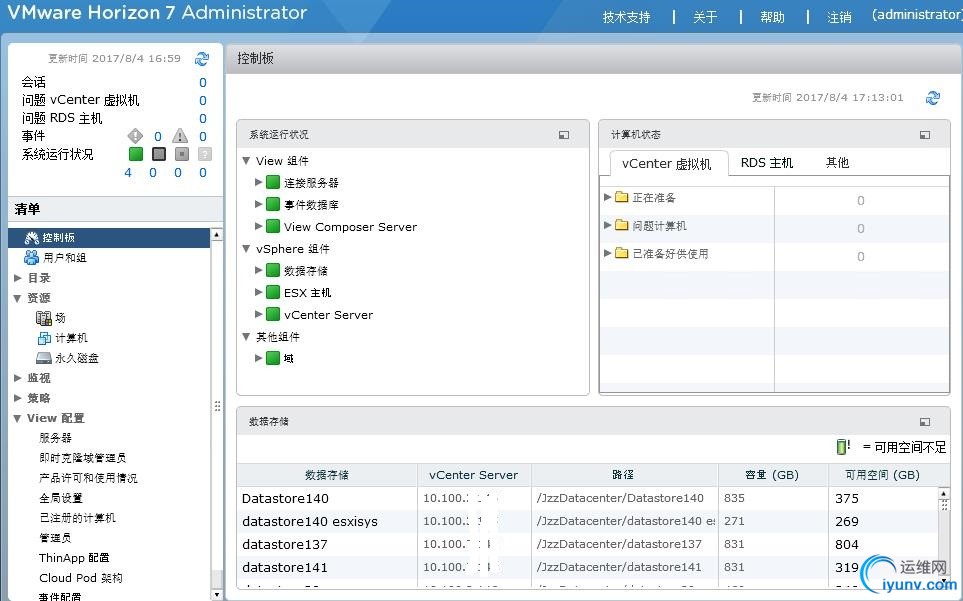963x601 pixels.
Task: Sort by the 路径 column header
Action: 625,475
